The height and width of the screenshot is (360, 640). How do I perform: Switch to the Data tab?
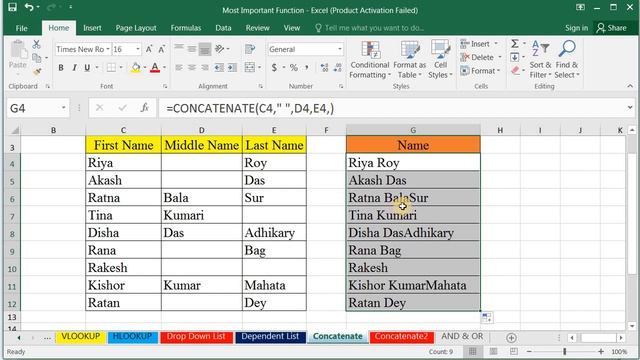[223, 28]
